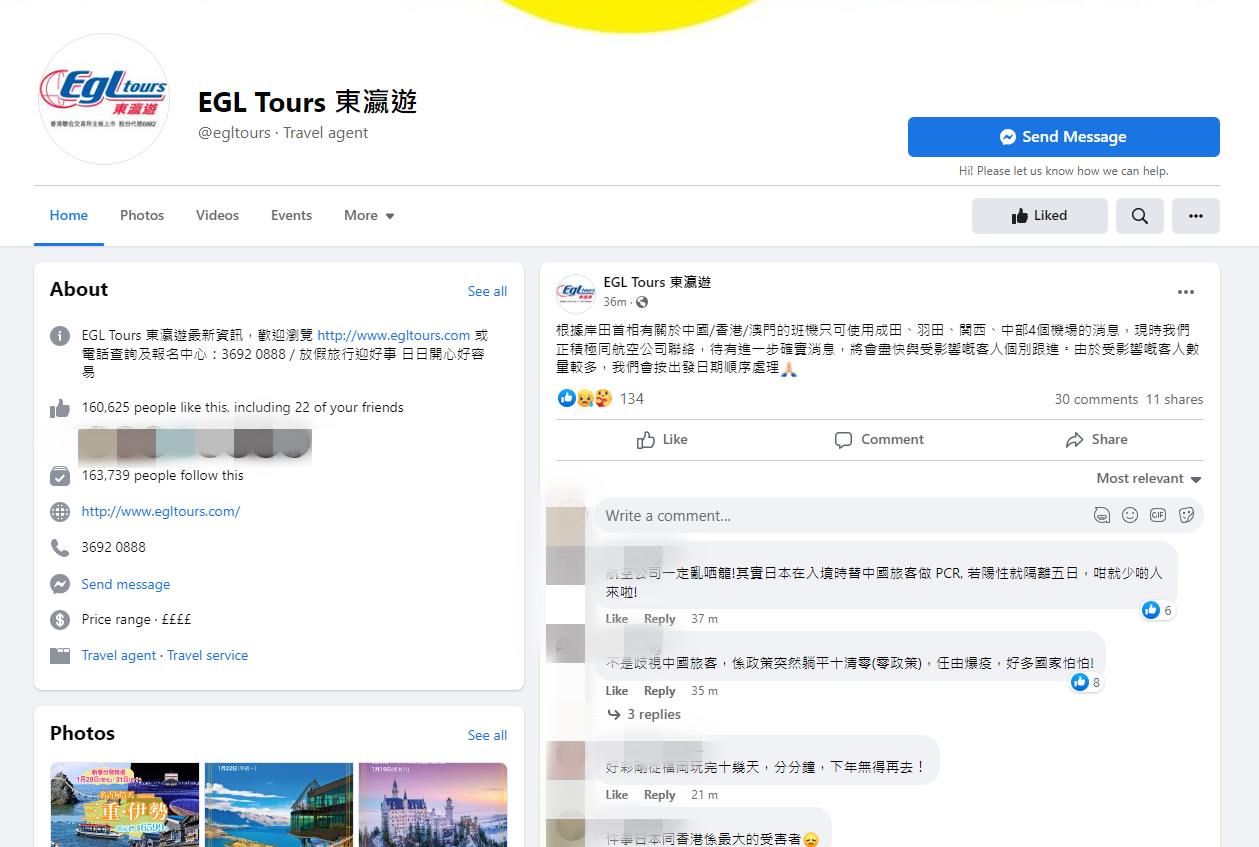This screenshot has height=847, width=1259.
Task: Expand the 3 replies thread
Action: 653,715
